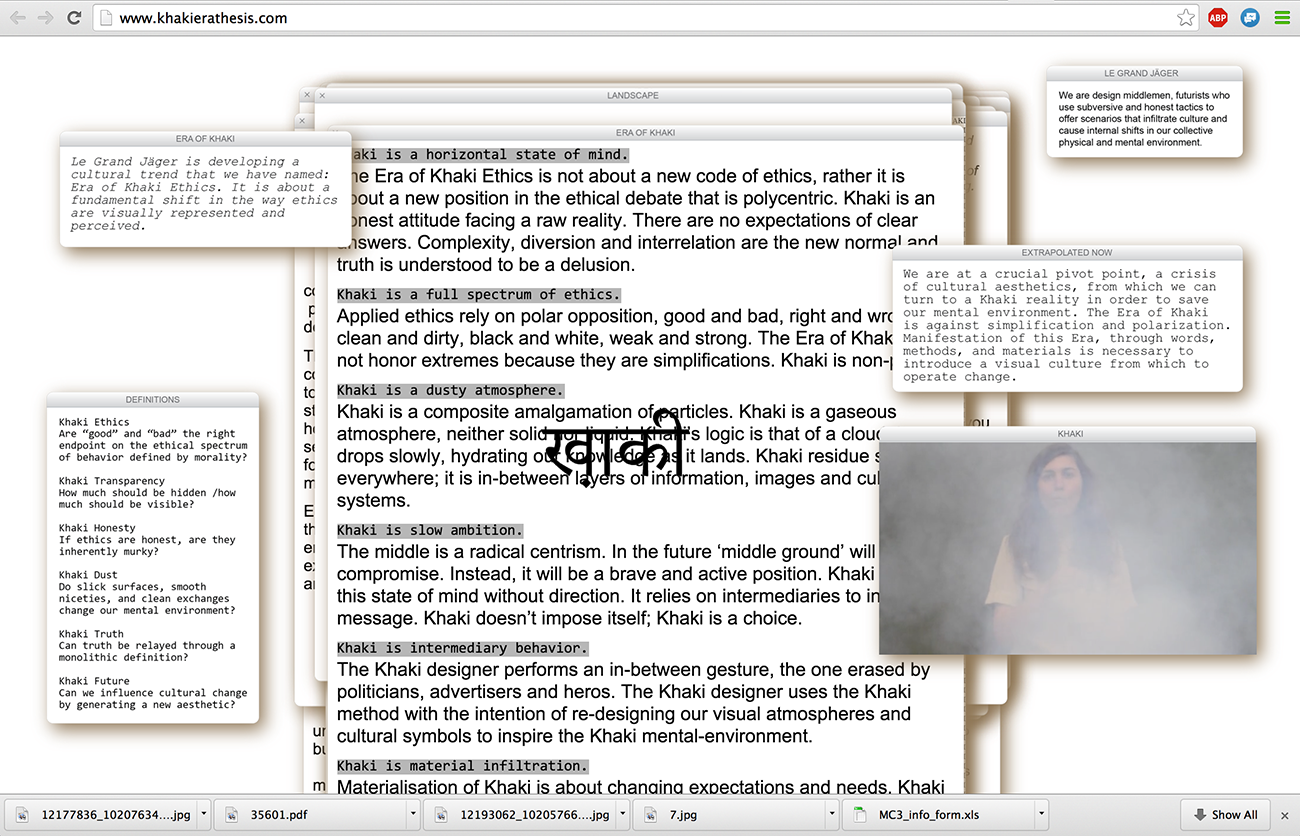
Task: Click 'Khaki Dust' in Definitions
Action: (88, 575)
